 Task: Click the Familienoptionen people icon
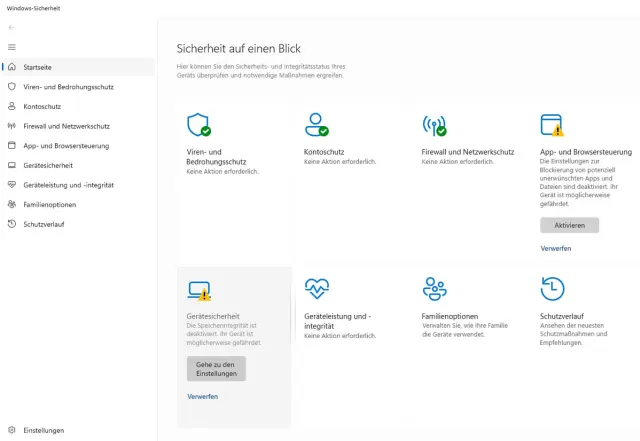434,289
